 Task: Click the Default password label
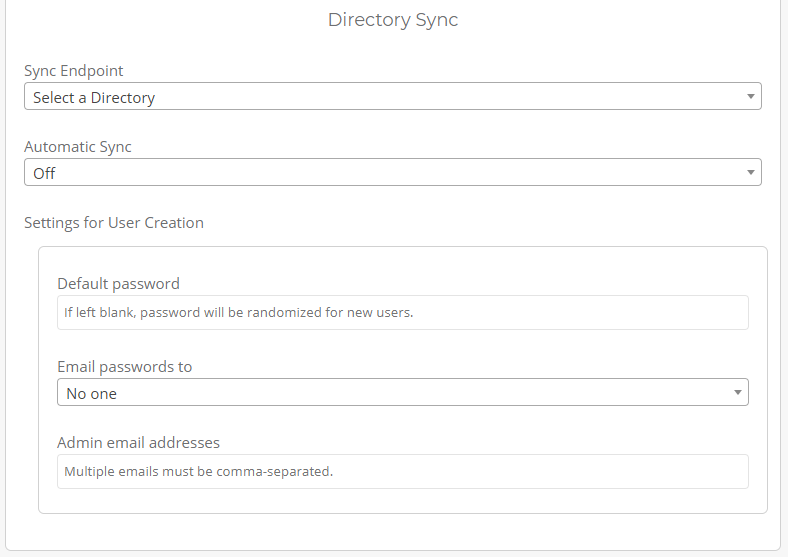coord(118,284)
